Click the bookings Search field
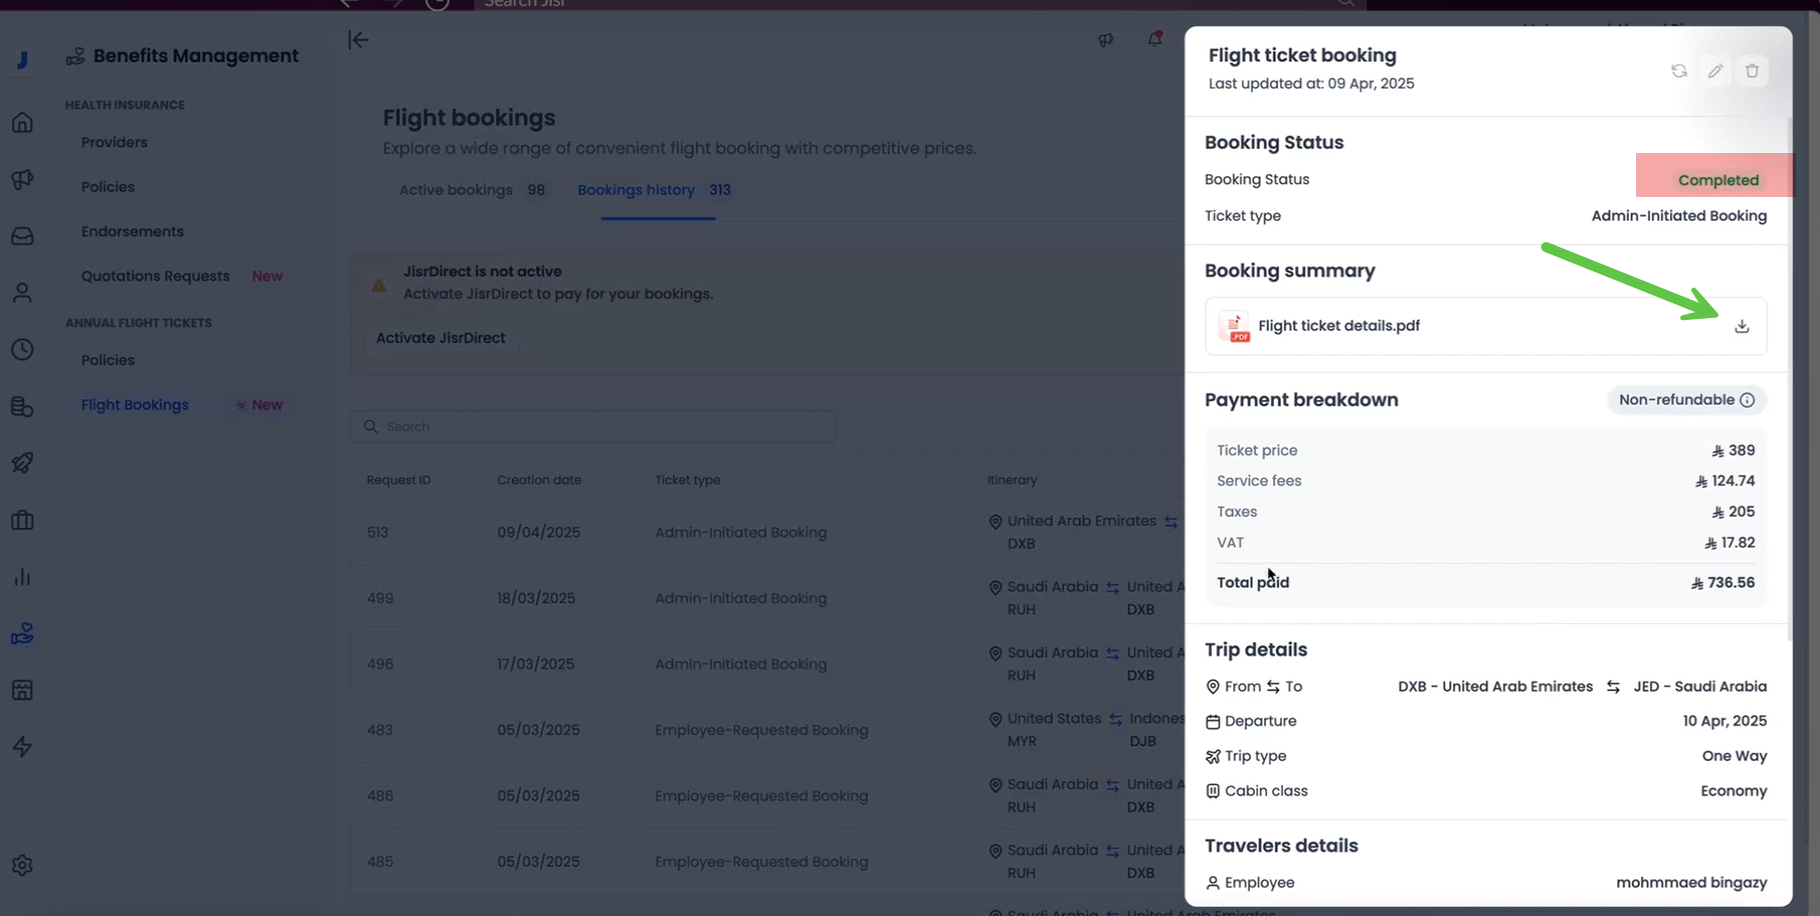The image size is (1820, 916). (593, 426)
